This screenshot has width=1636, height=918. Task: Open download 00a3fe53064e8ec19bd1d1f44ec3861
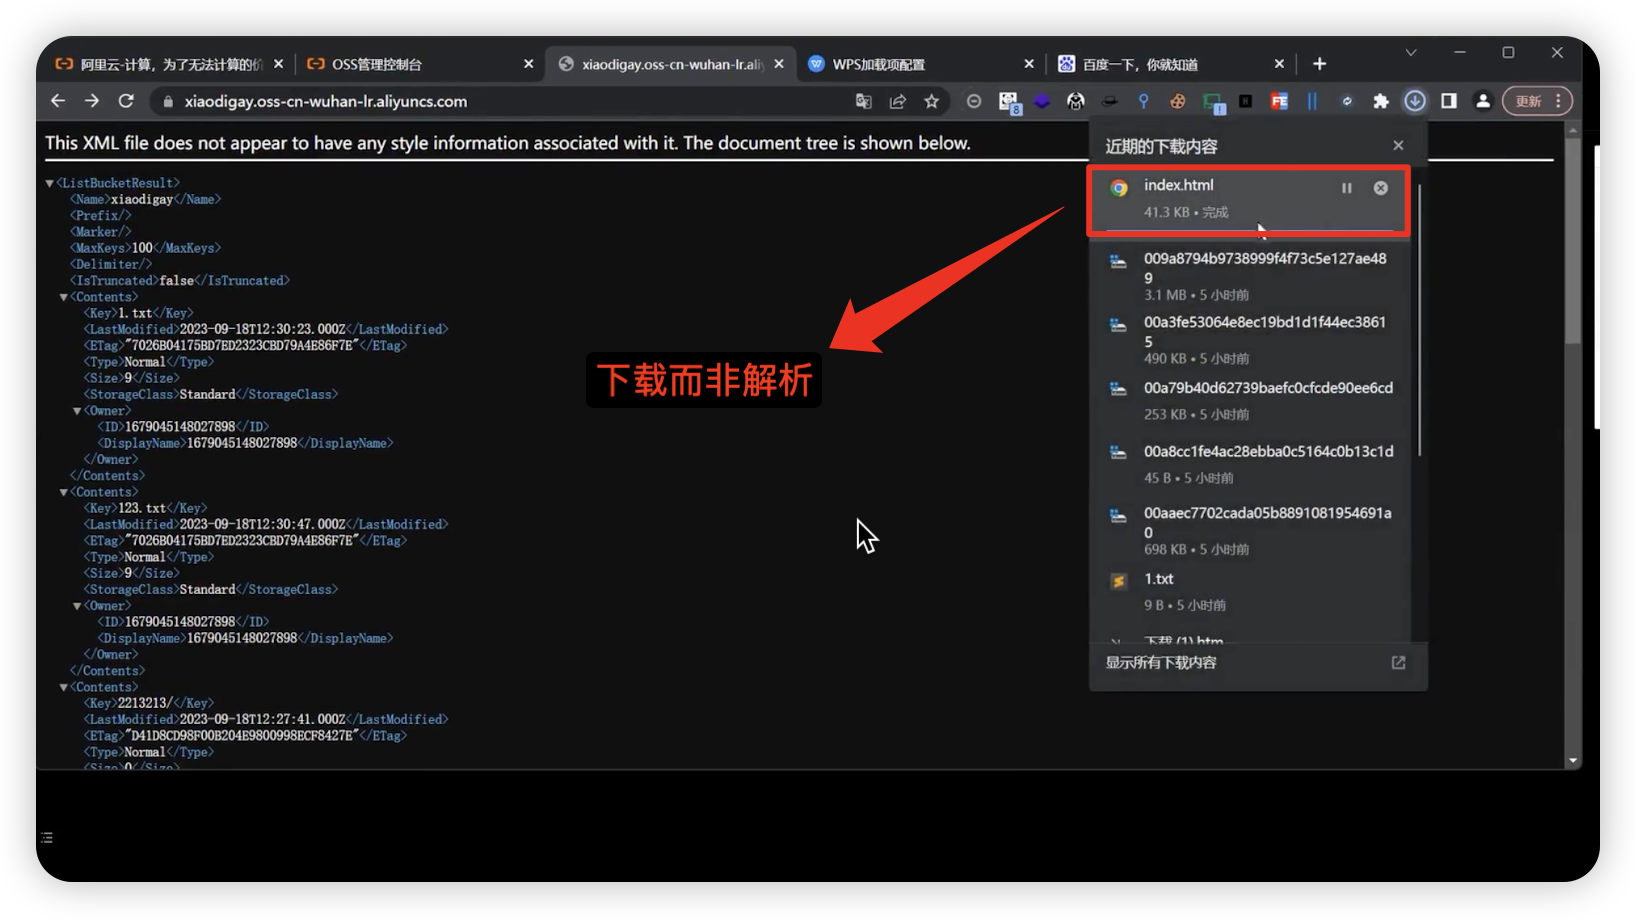point(1250,340)
